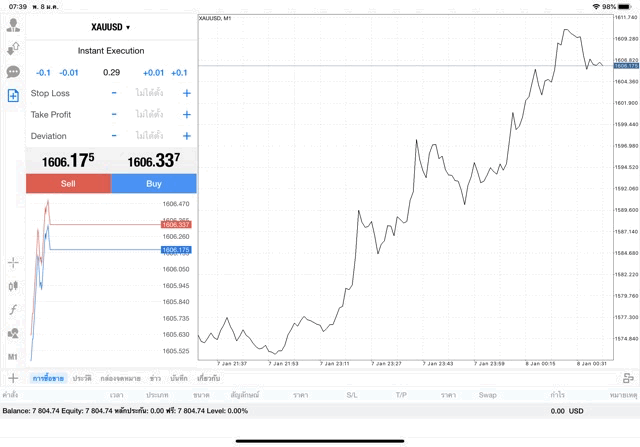
Task: Increase Stop Loss with plus button
Action: (186, 93)
